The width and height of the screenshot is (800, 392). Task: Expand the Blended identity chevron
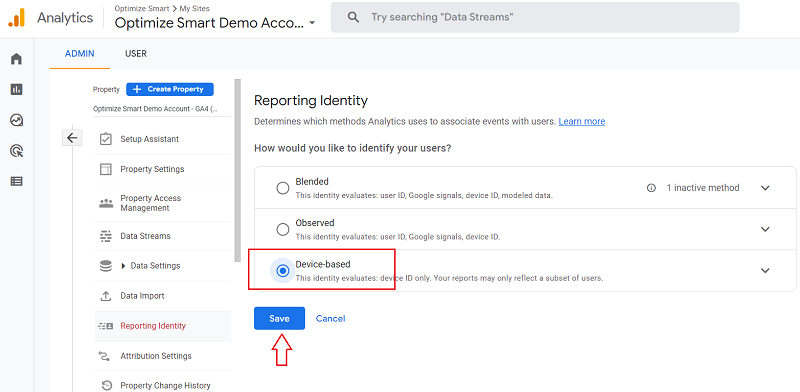click(765, 188)
